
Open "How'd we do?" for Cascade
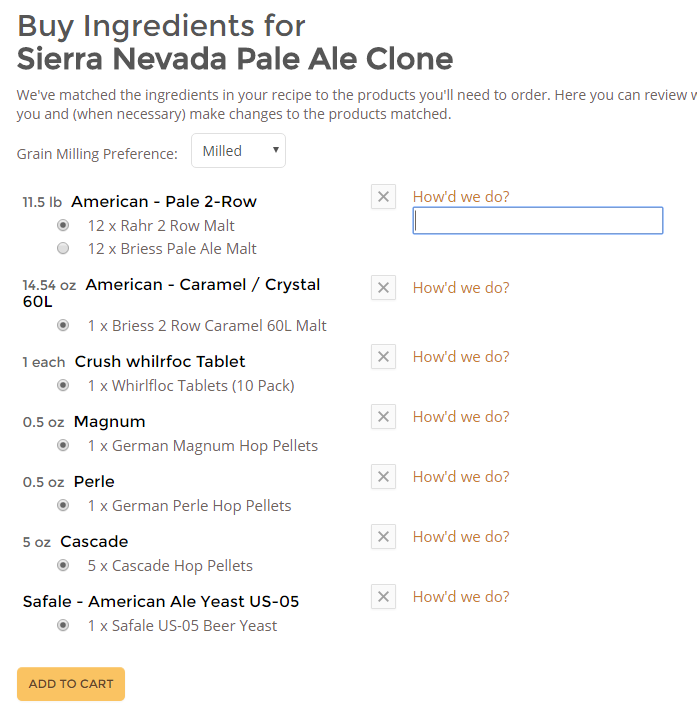point(461,537)
